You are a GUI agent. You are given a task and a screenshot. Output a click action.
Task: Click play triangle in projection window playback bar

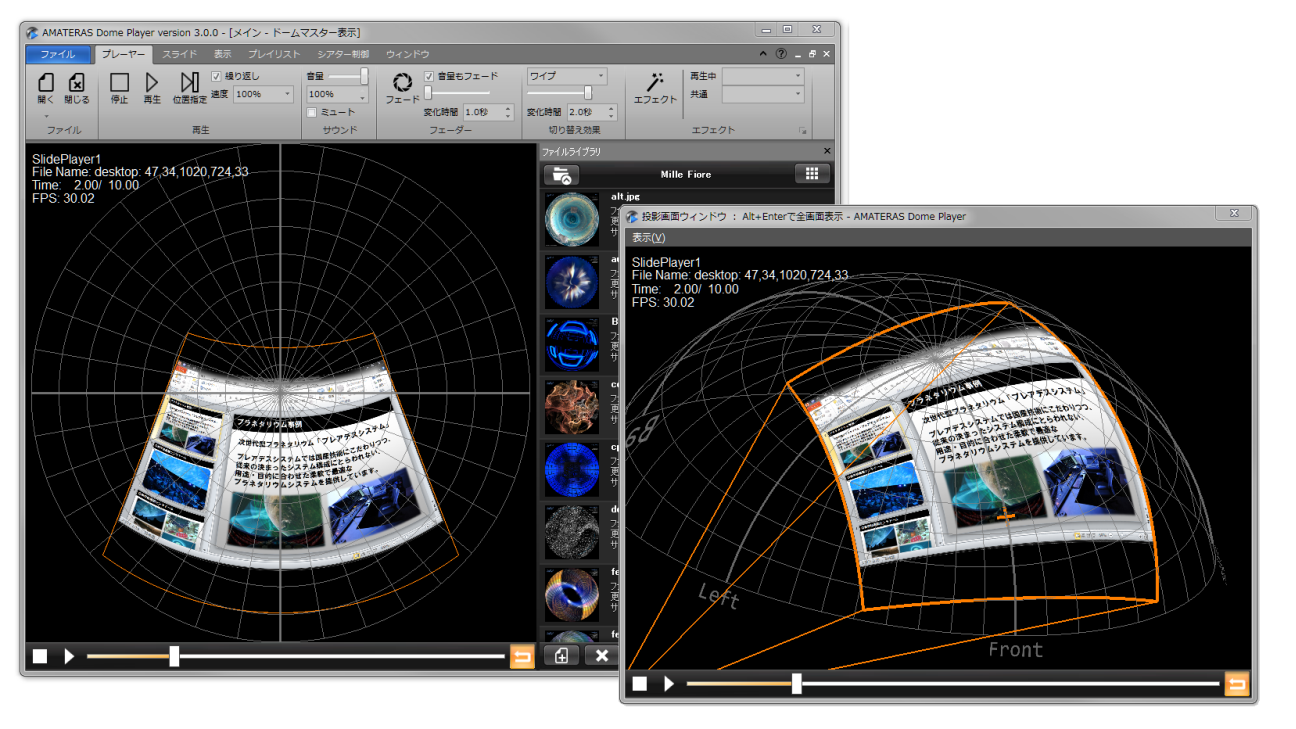(669, 684)
